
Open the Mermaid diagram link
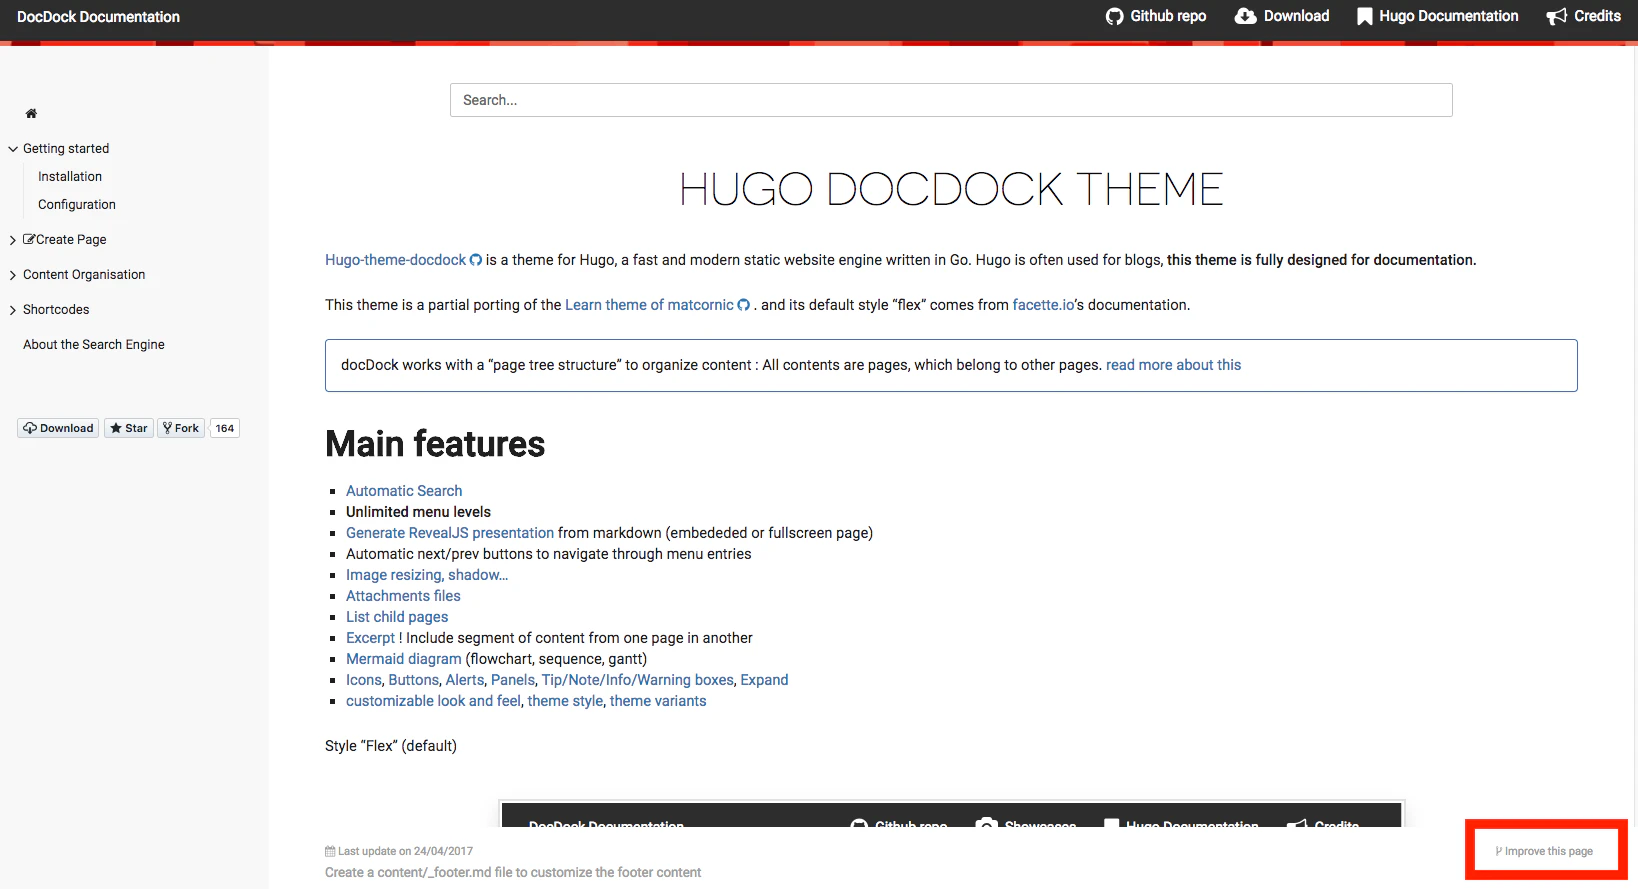coord(404,659)
